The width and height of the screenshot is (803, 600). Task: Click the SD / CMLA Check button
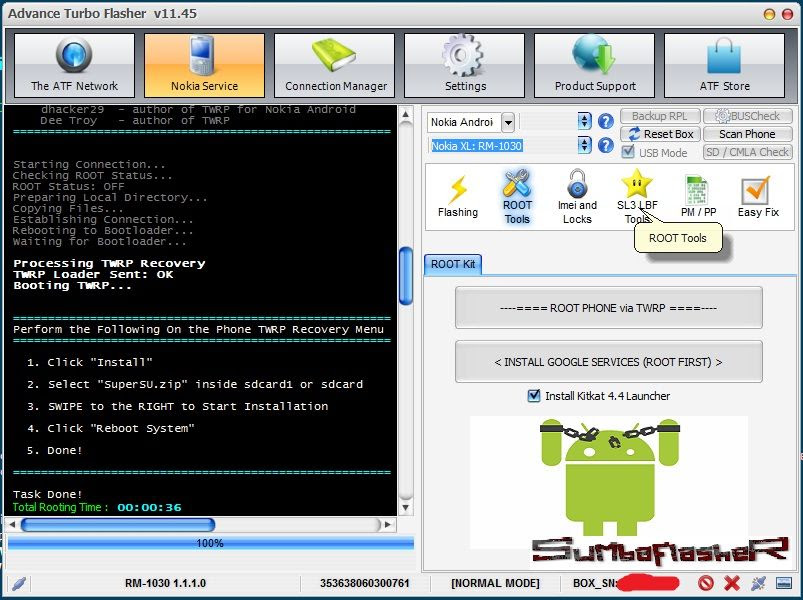click(x=748, y=152)
